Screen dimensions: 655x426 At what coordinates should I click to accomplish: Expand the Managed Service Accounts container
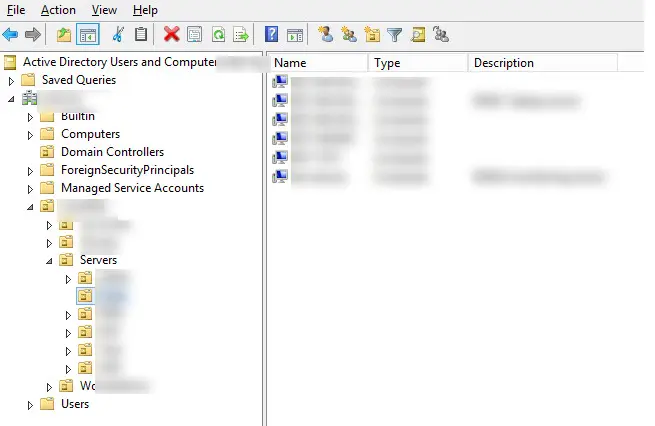pyautogui.click(x=30, y=189)
